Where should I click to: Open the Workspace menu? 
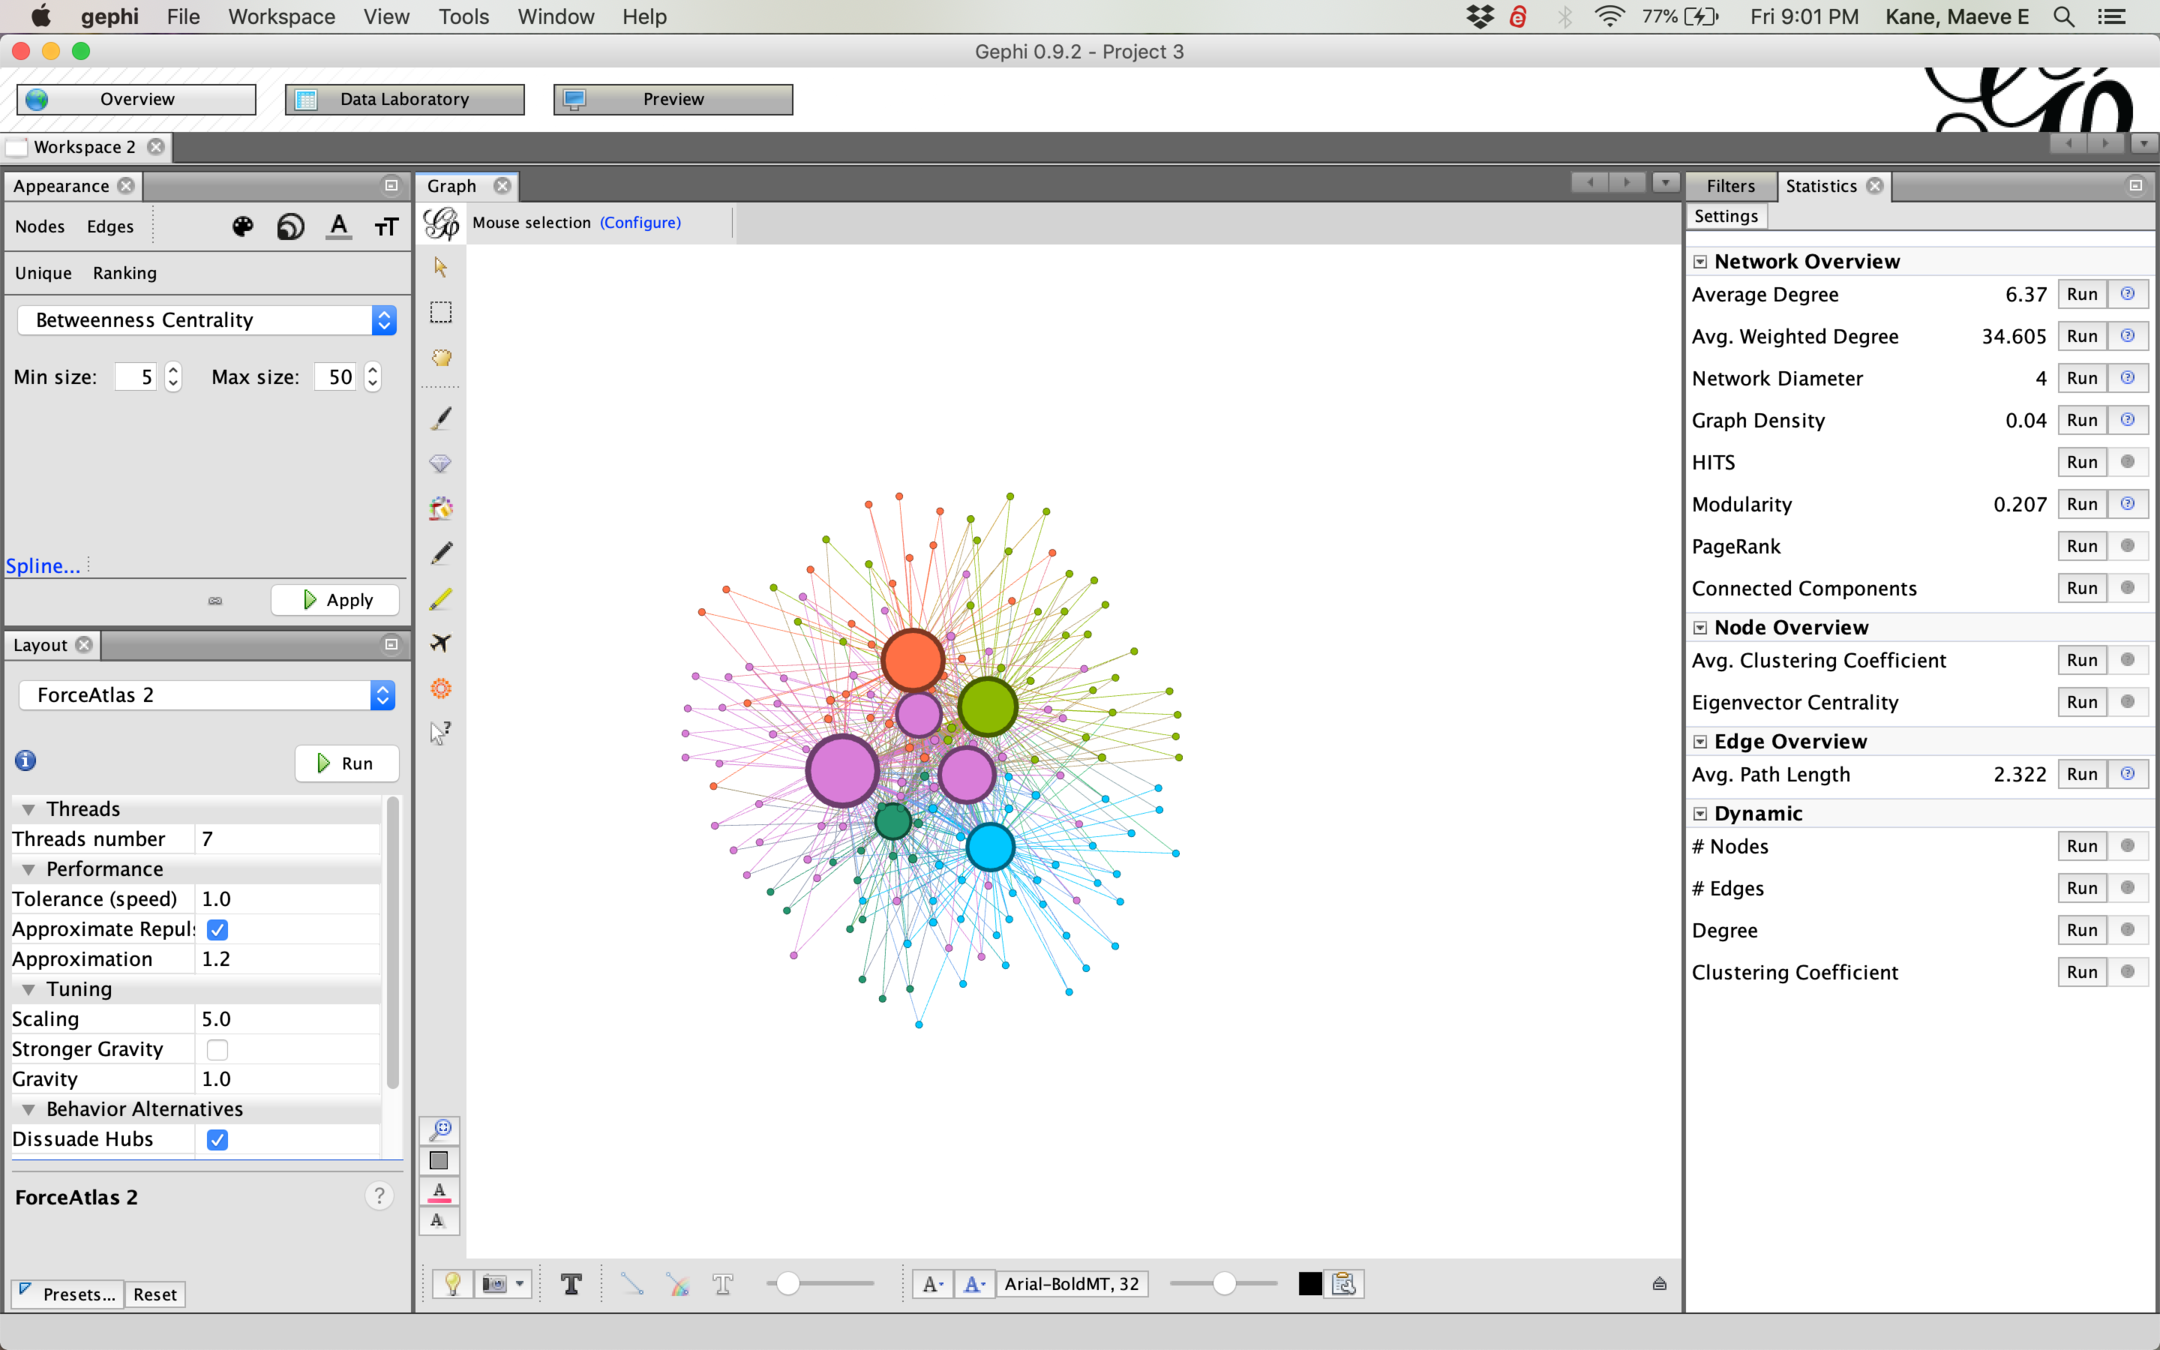pyautogui.click(x=281, y=17)
